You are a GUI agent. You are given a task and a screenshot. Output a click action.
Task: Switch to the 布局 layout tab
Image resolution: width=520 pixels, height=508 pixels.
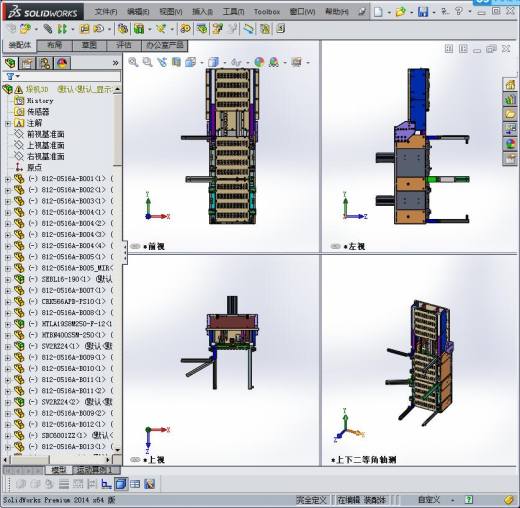pos(55,45)
